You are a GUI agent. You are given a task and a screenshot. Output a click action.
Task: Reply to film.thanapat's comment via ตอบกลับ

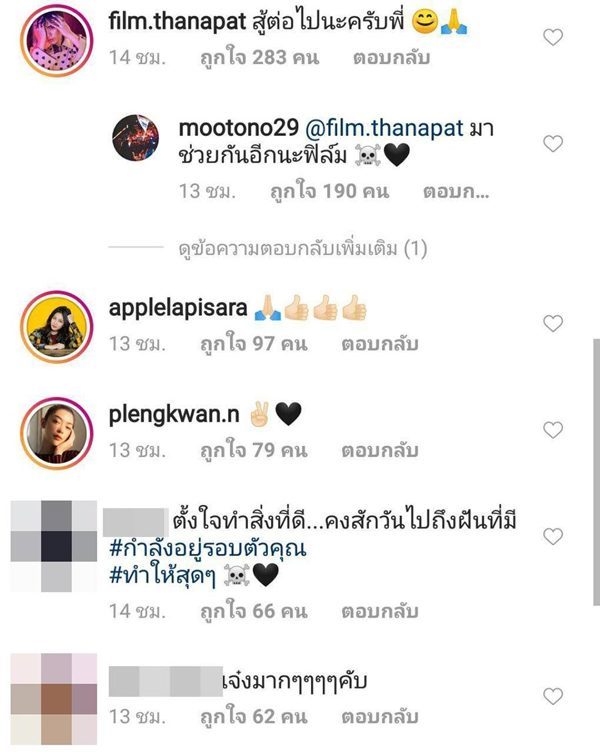[x=391, y=58]
